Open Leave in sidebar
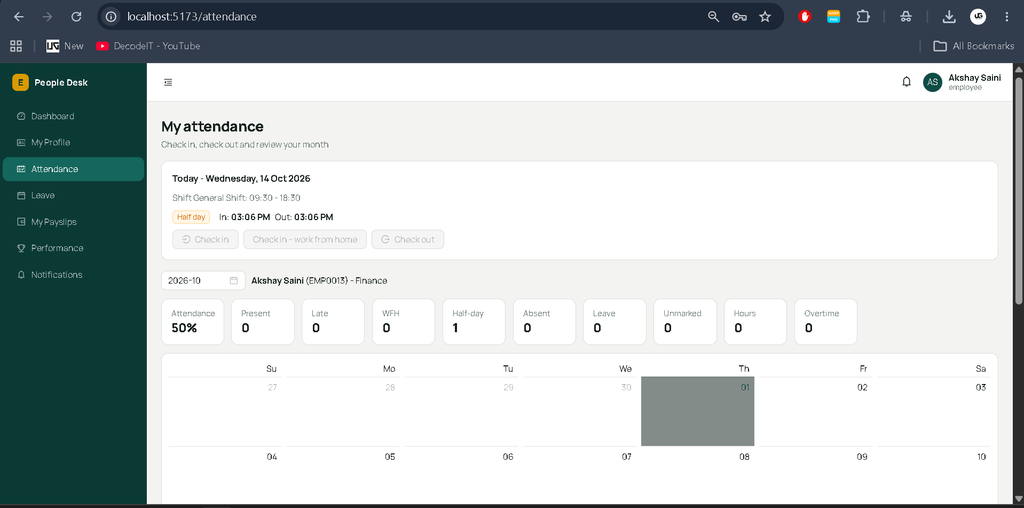This screenshot has height=508, width=1024. (73, 195)
